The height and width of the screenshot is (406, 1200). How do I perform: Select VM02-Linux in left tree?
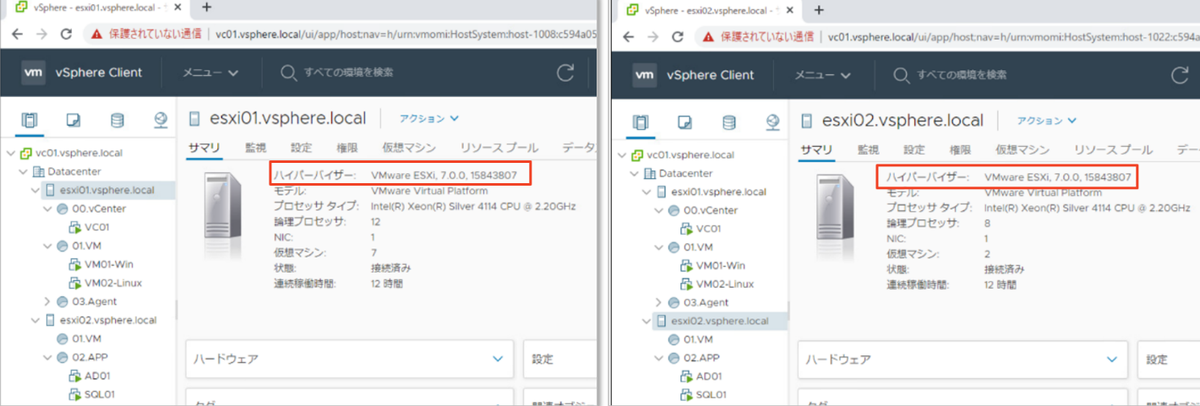point(112,283)
